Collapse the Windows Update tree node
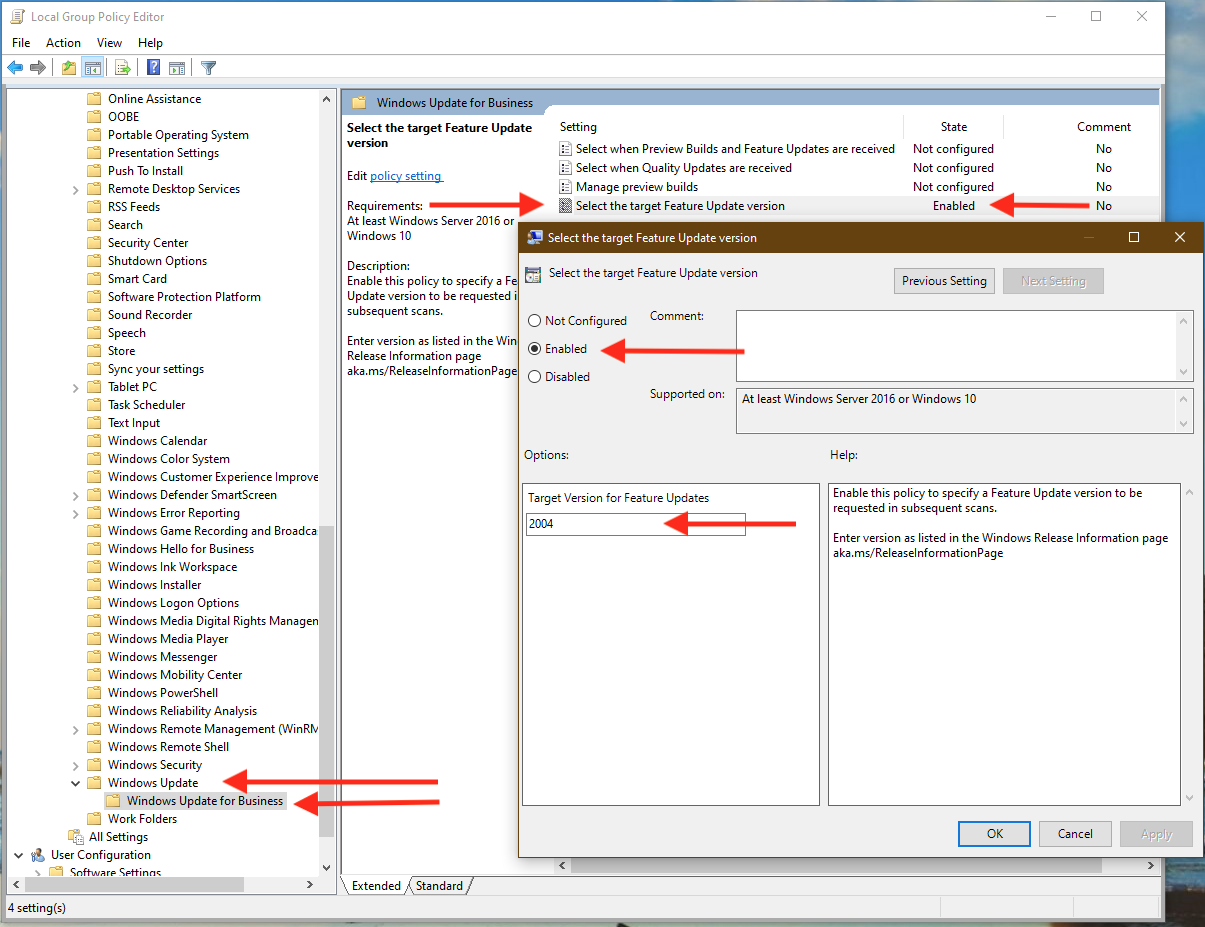The height and width of the screenshot is (927, 1205). point(76,783)
